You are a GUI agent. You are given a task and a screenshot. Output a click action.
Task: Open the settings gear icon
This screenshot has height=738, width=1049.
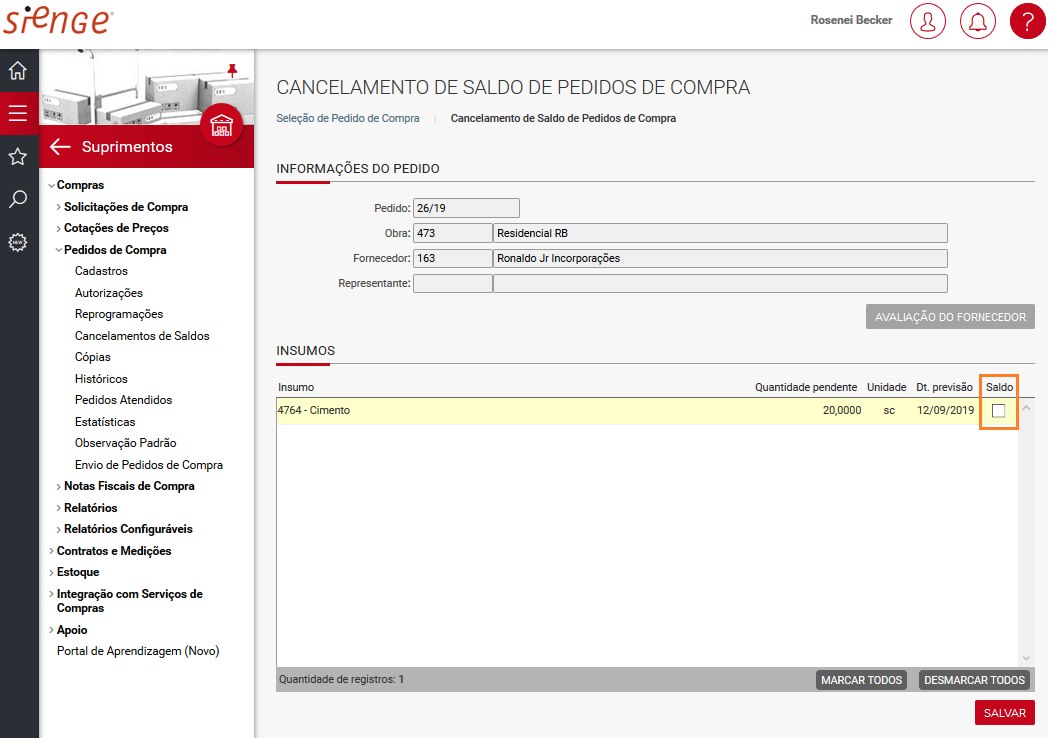pos(18,242)
